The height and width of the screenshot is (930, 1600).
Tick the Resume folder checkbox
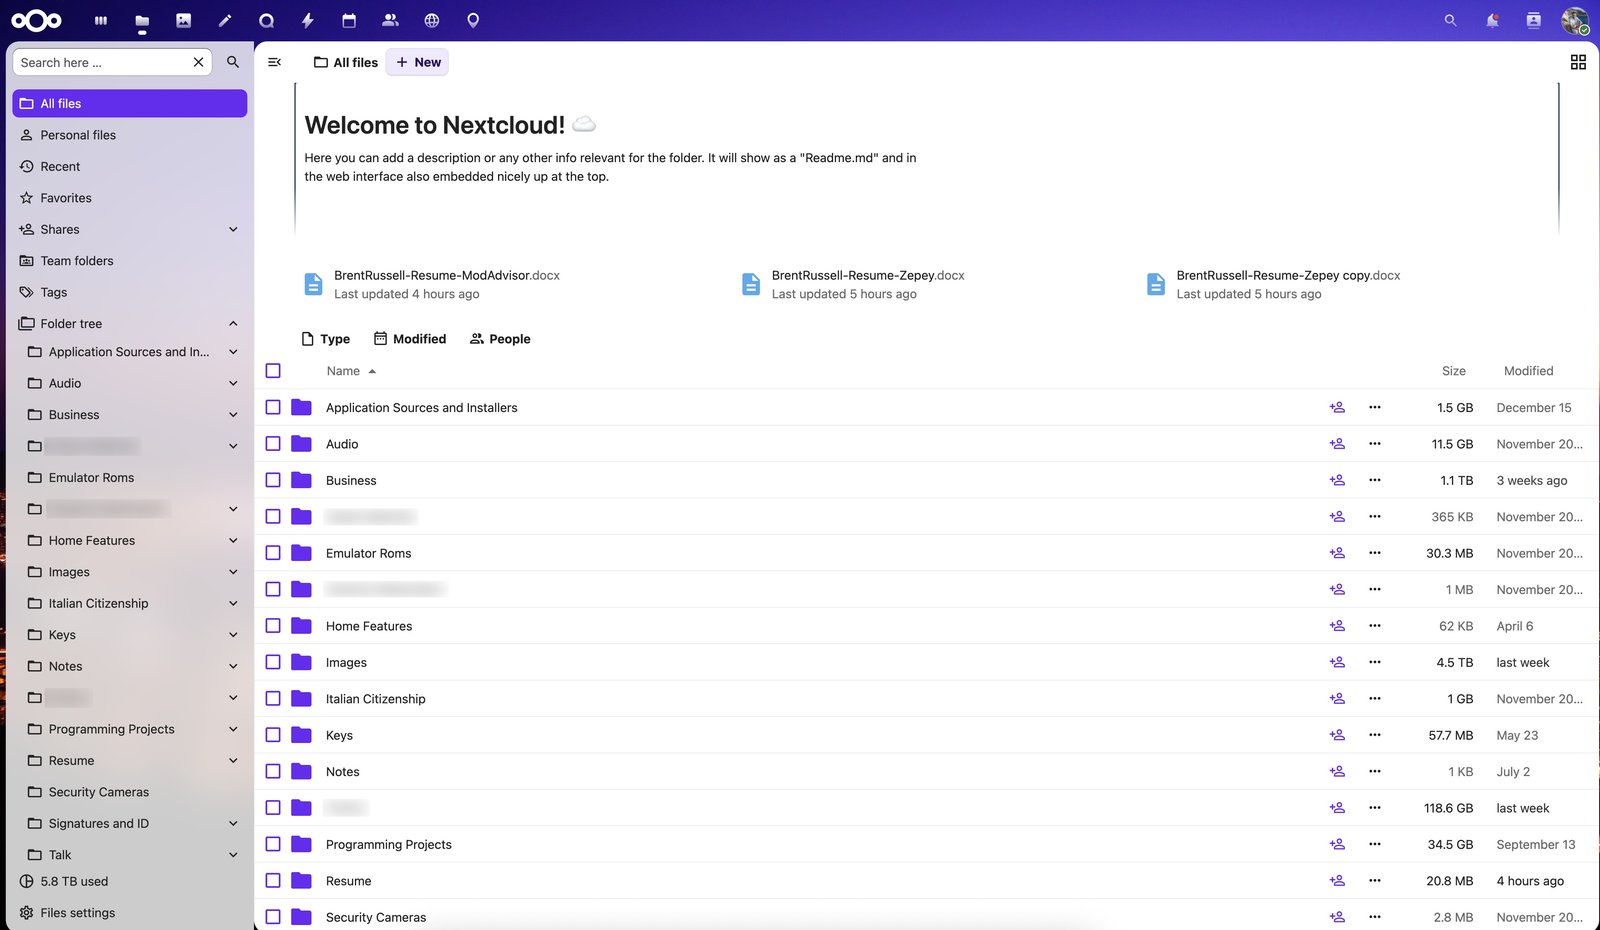[273, 881]
